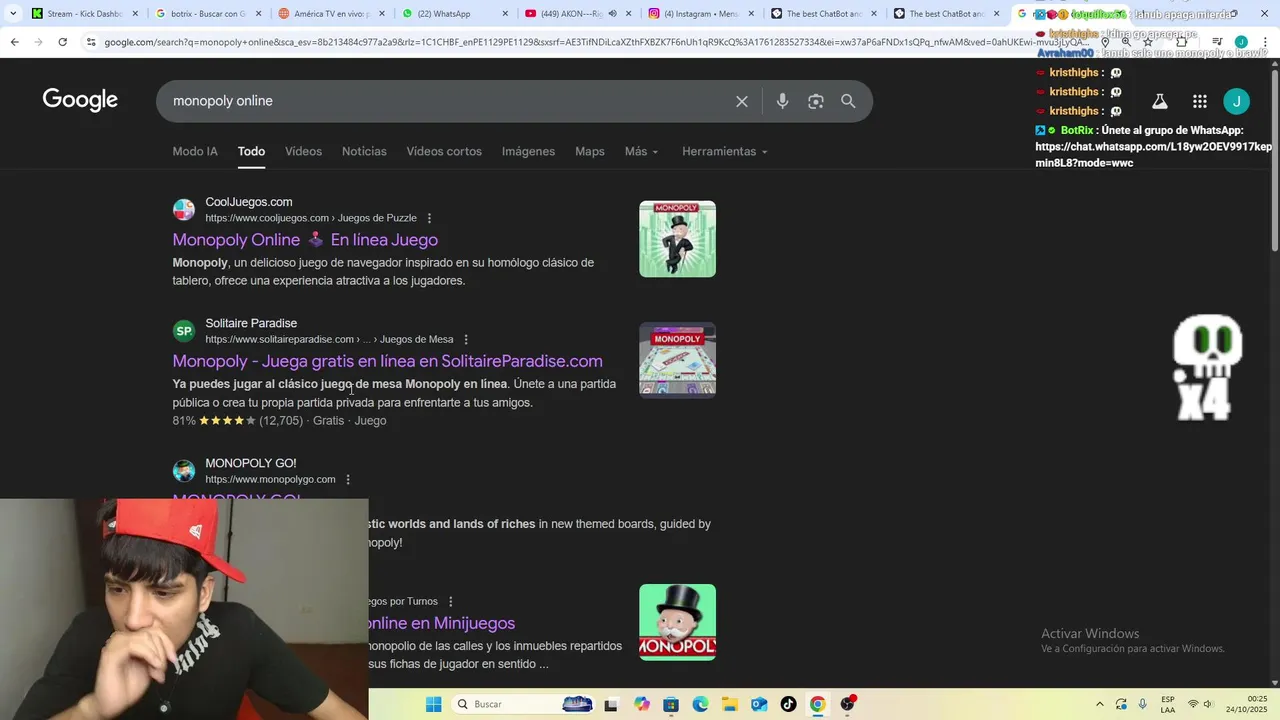Click CoolJuegos.com site name

point(249,202)
